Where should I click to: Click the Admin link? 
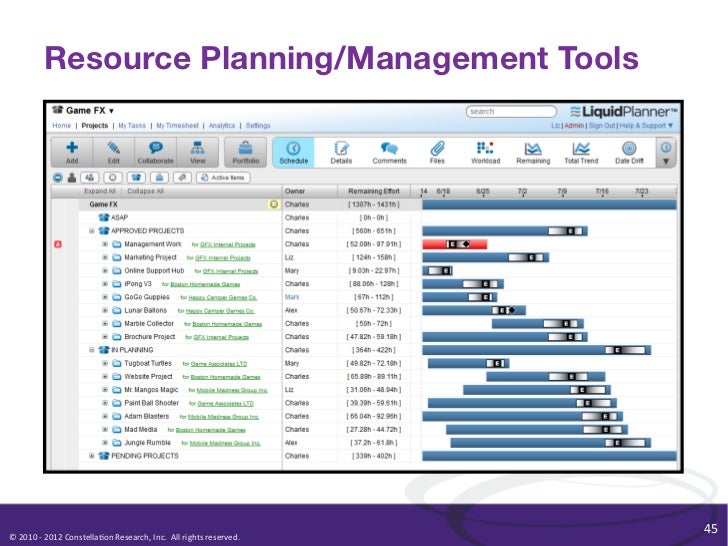(573, 125)
